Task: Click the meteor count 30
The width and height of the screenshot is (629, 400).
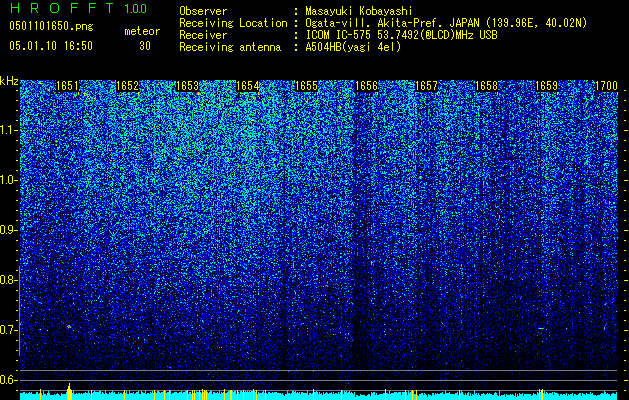Action: pyautogui.click(x=145, y=46)
